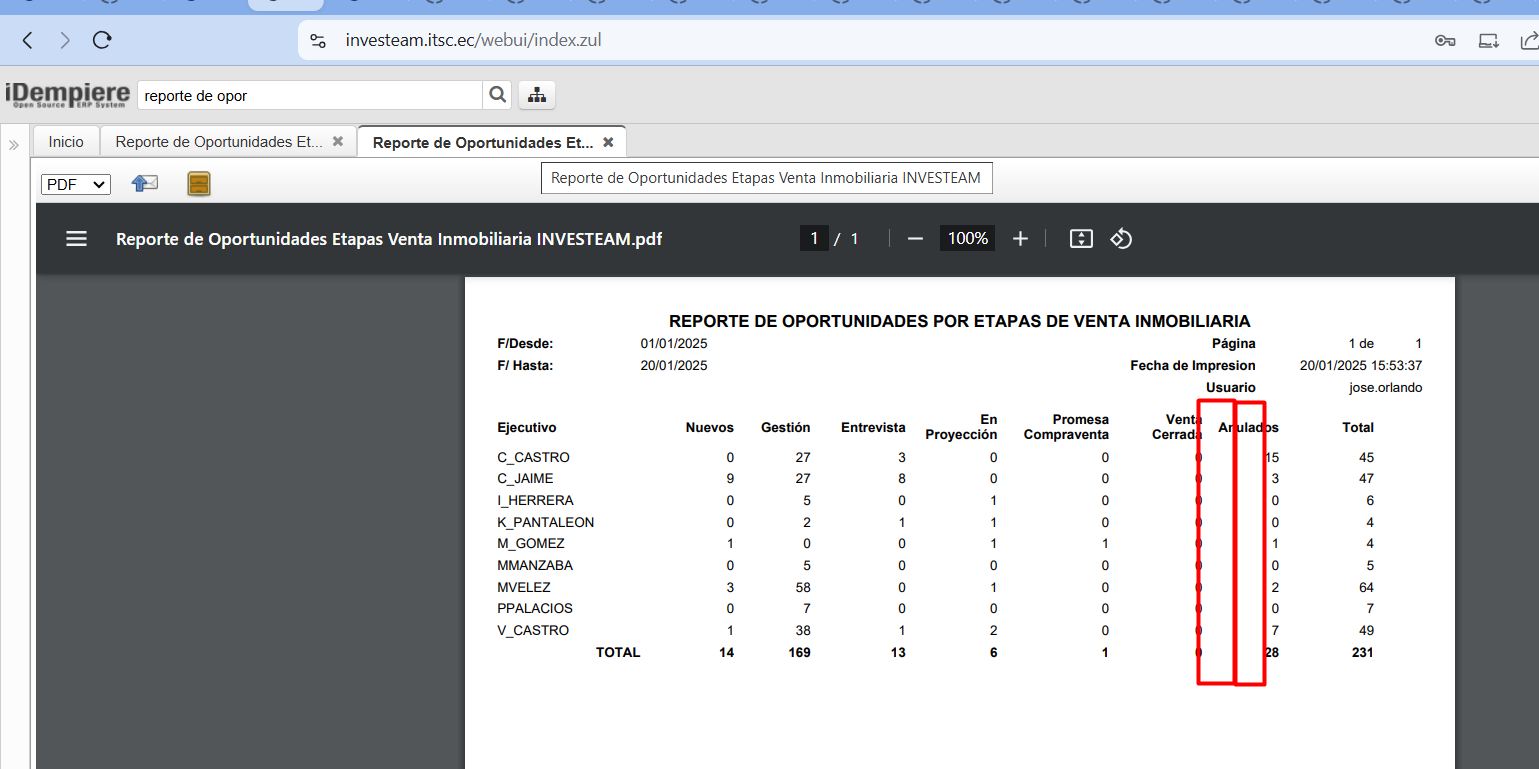Switch to first Reporte de Oportunidades tab
The width and height of the screenshot is (1539, 769).
click(218, 142)
